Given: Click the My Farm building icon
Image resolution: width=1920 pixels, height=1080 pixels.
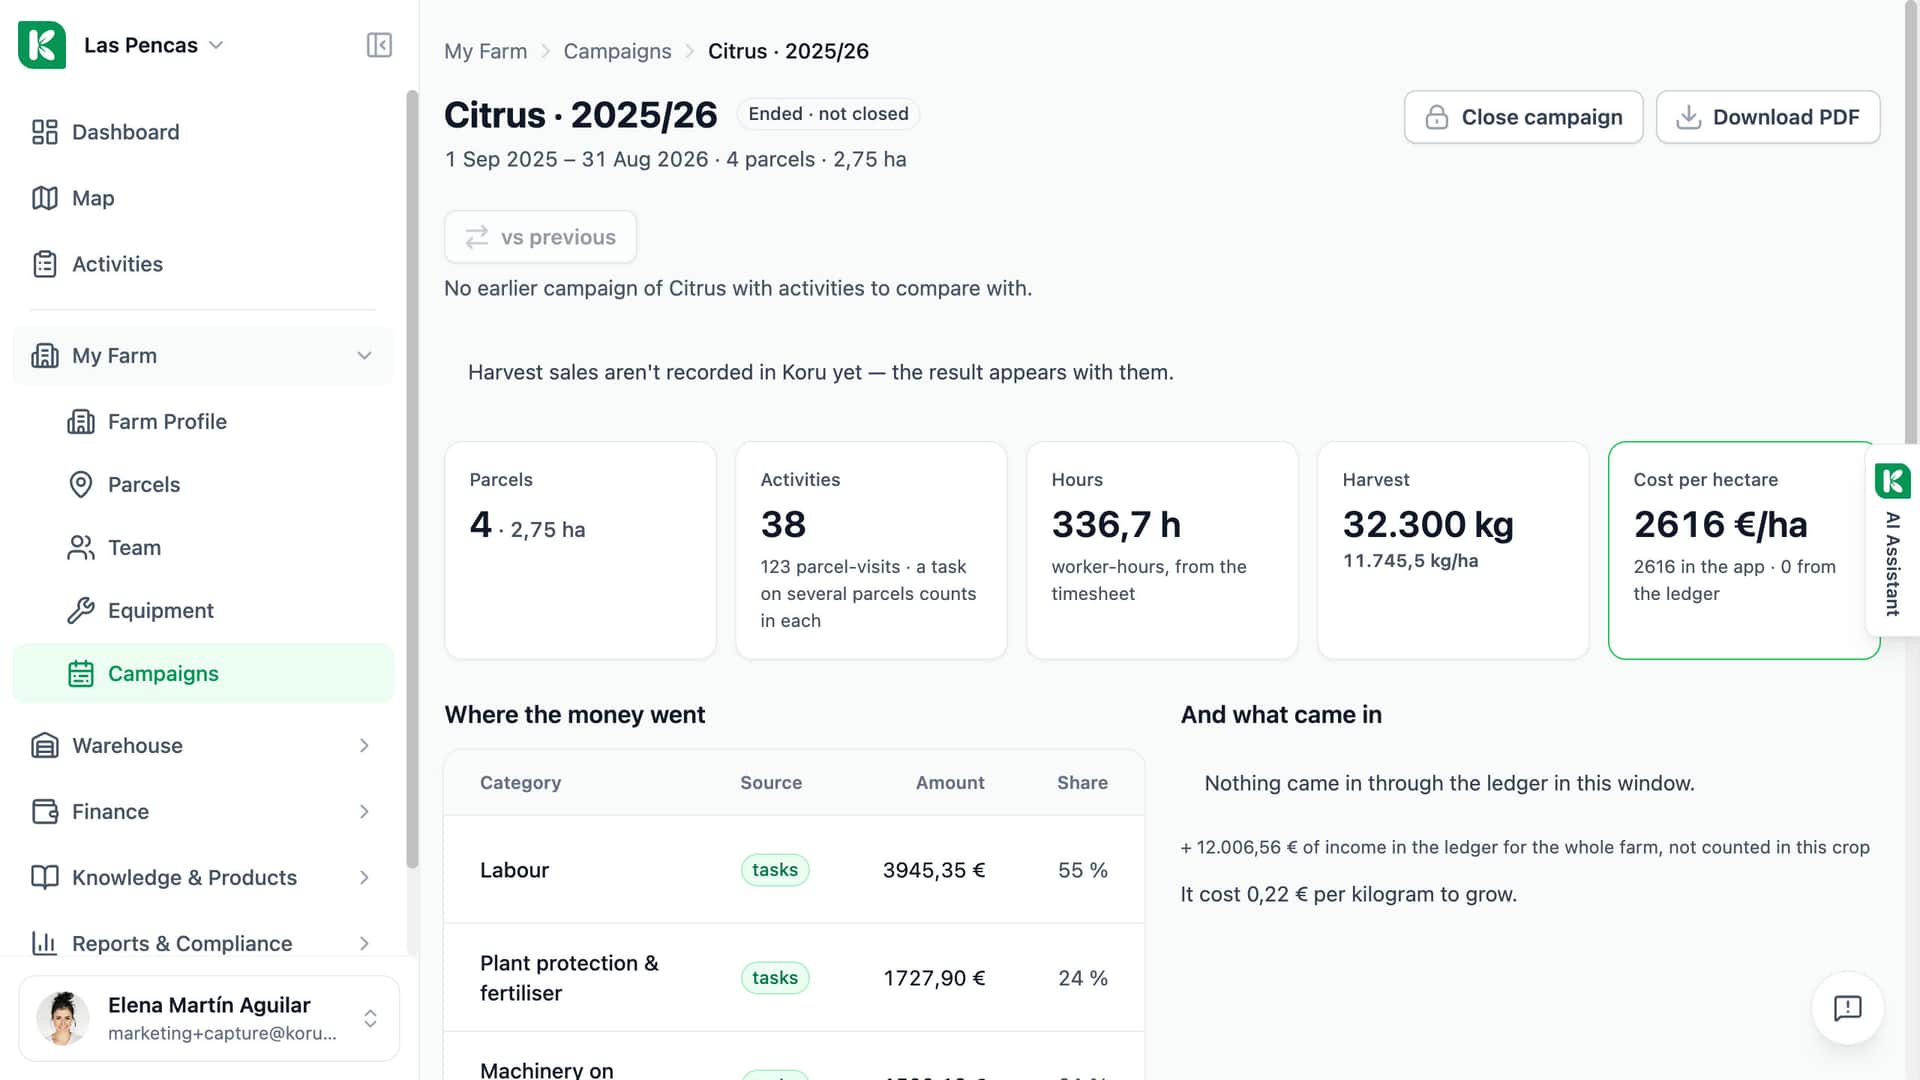Looking at the screenshot, I should pos(45,356).
